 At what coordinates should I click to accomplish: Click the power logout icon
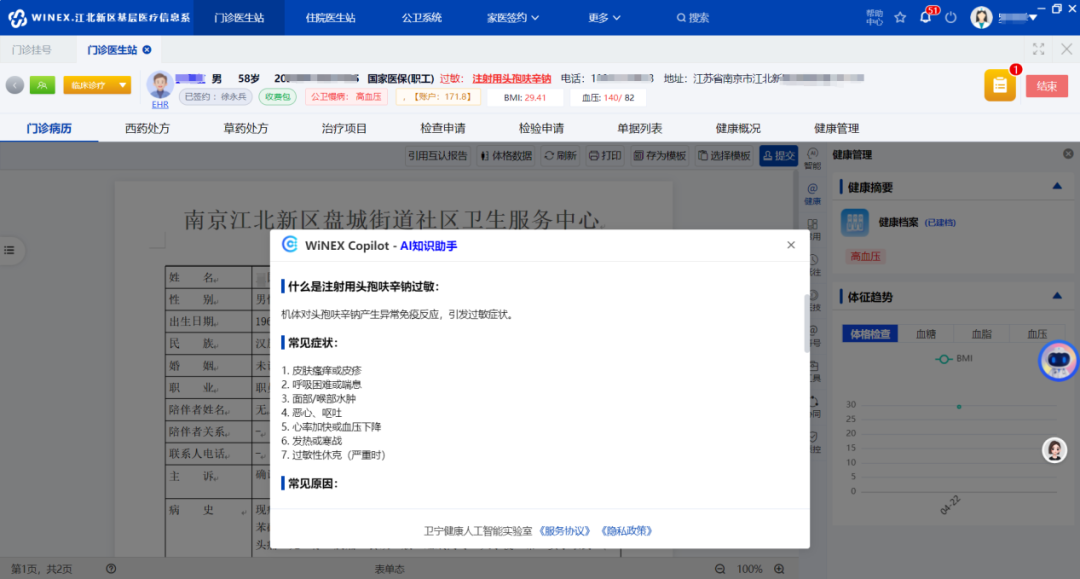[x=950, y=18]
